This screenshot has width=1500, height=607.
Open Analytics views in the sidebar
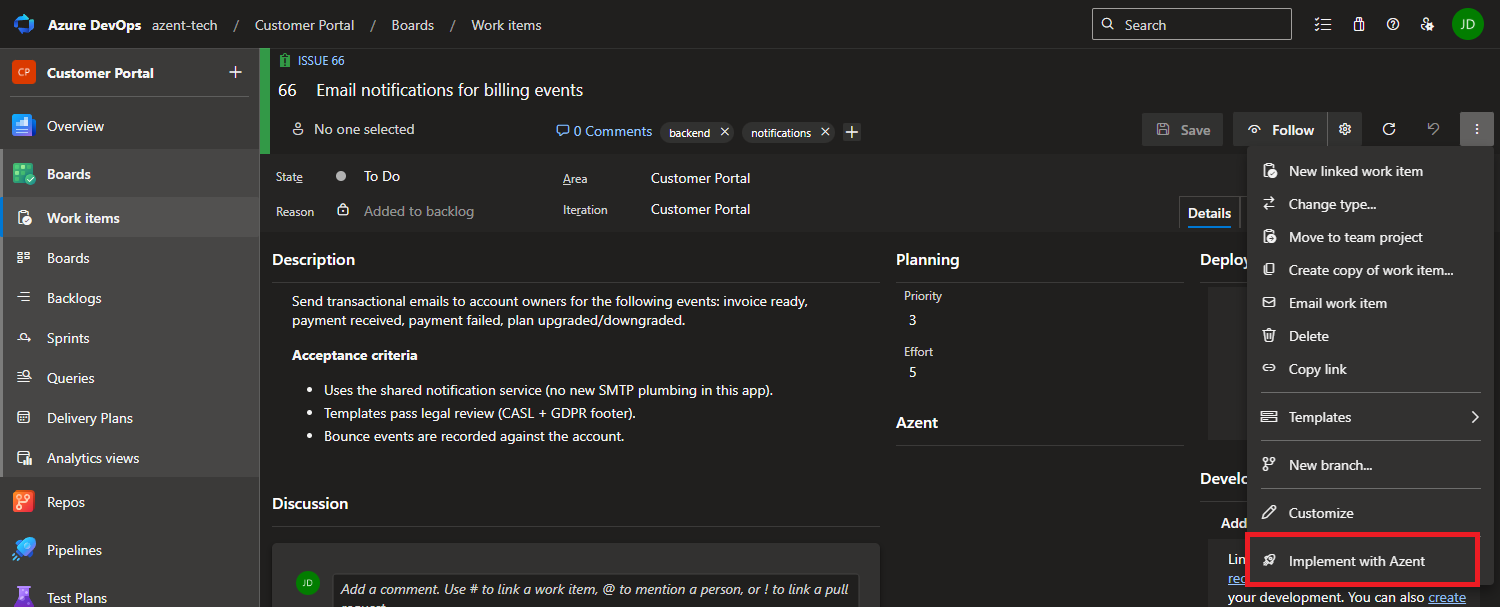pos(129,458)
